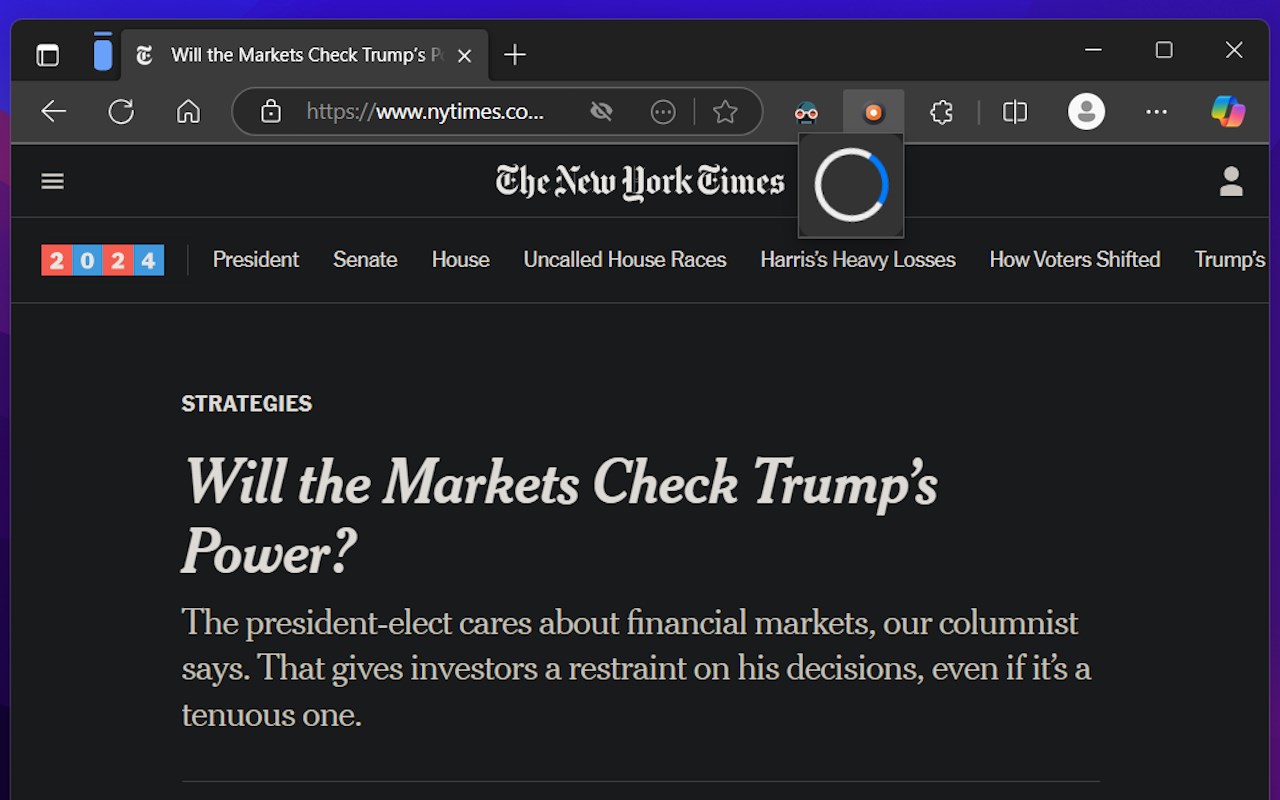This screenshot has width=1280, height=800.
Task: Click the browser back arrow
Action: click(x=54, y=112)
